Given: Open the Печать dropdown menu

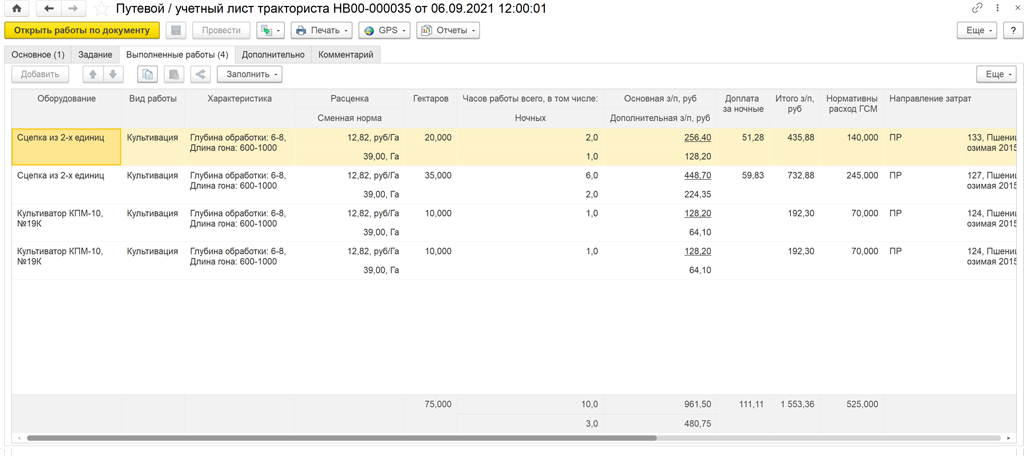Looking at the screenshot, I should 320,31.
